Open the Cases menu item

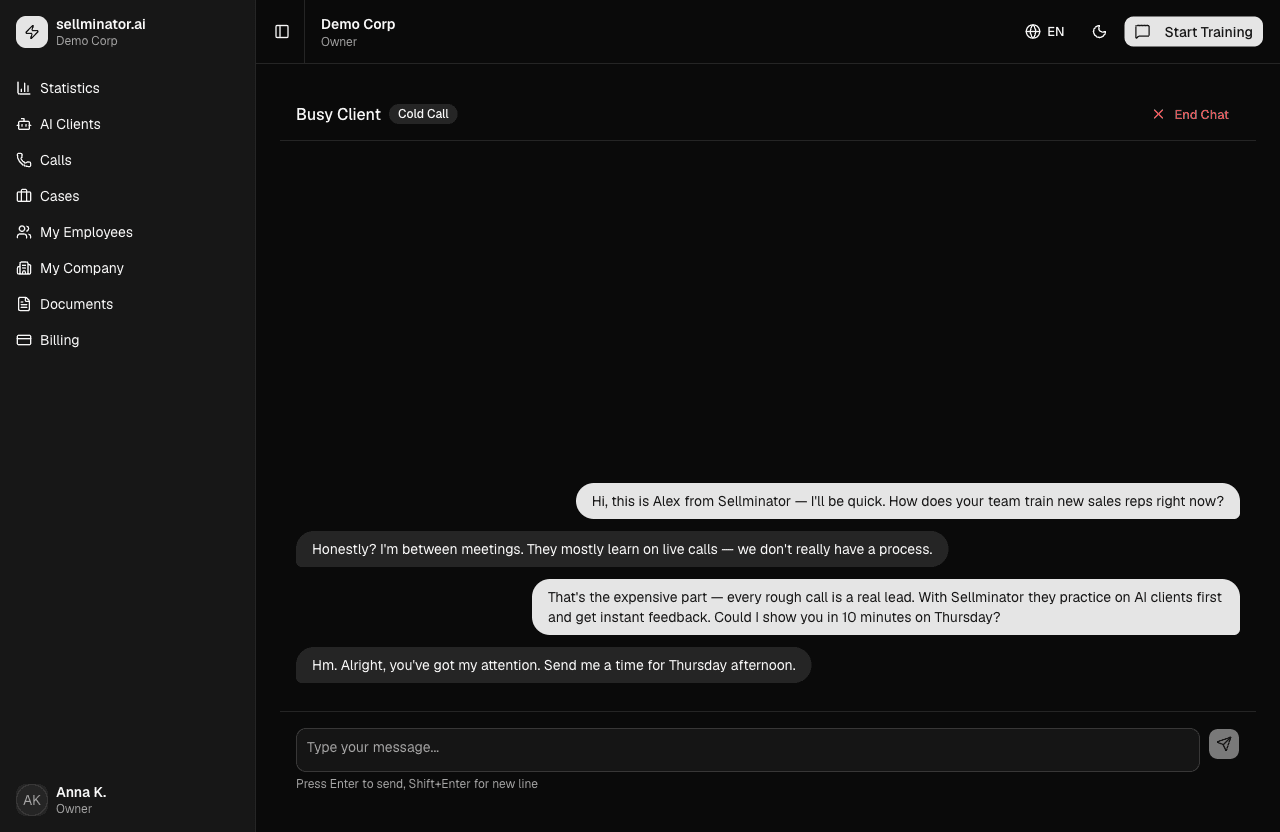point(128,196)
